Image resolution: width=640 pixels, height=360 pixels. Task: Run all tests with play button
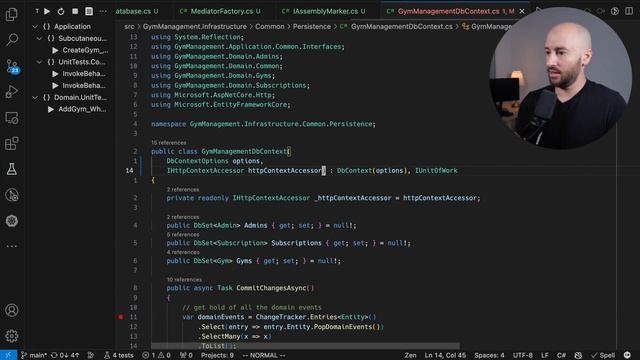point(47,11)
